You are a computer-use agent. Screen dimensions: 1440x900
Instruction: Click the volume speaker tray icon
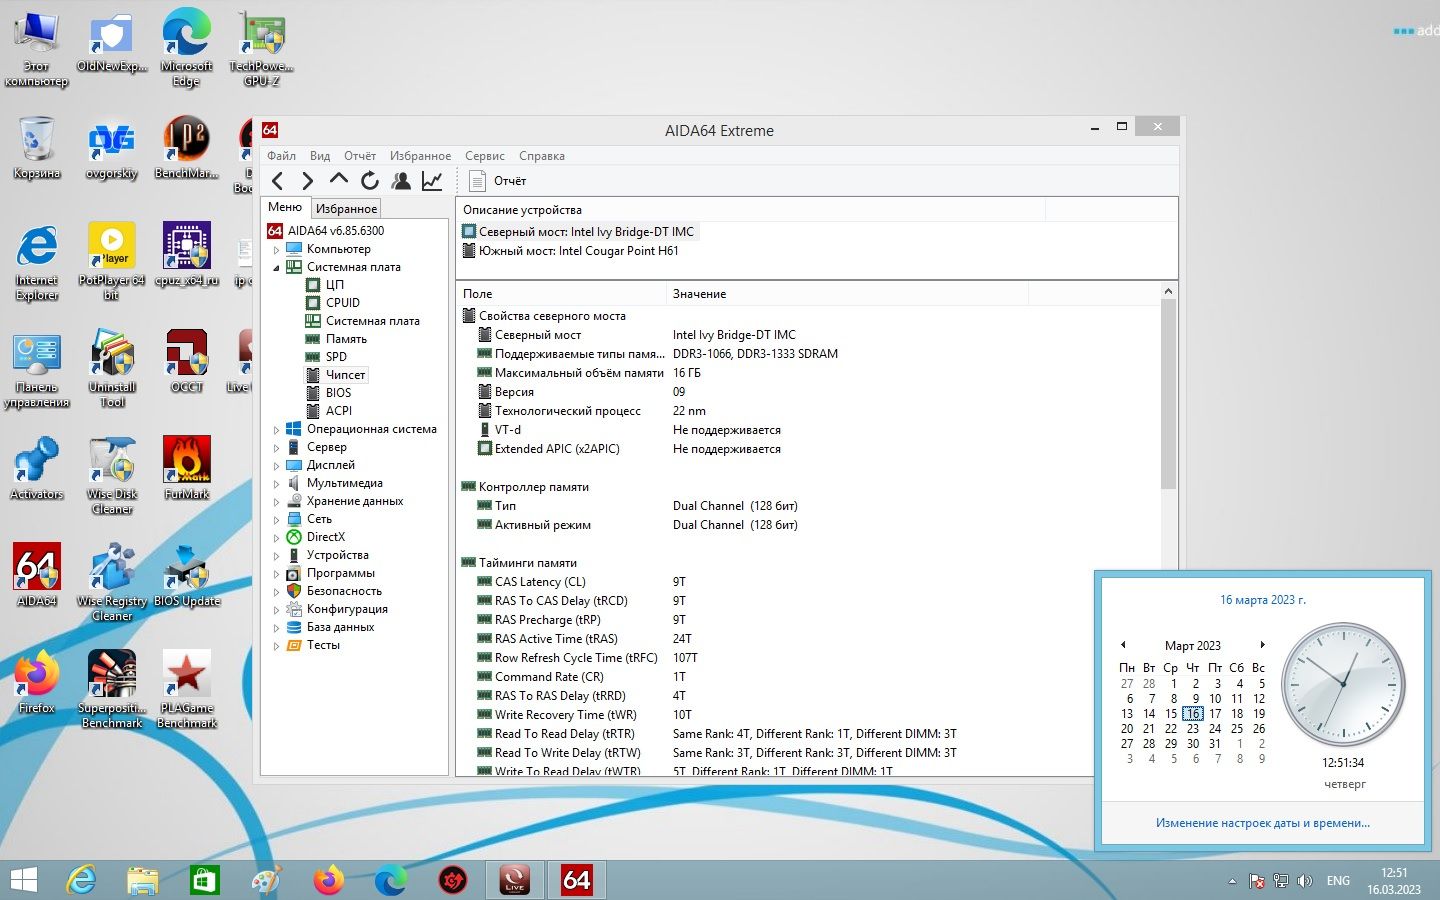click(1305, 881)
